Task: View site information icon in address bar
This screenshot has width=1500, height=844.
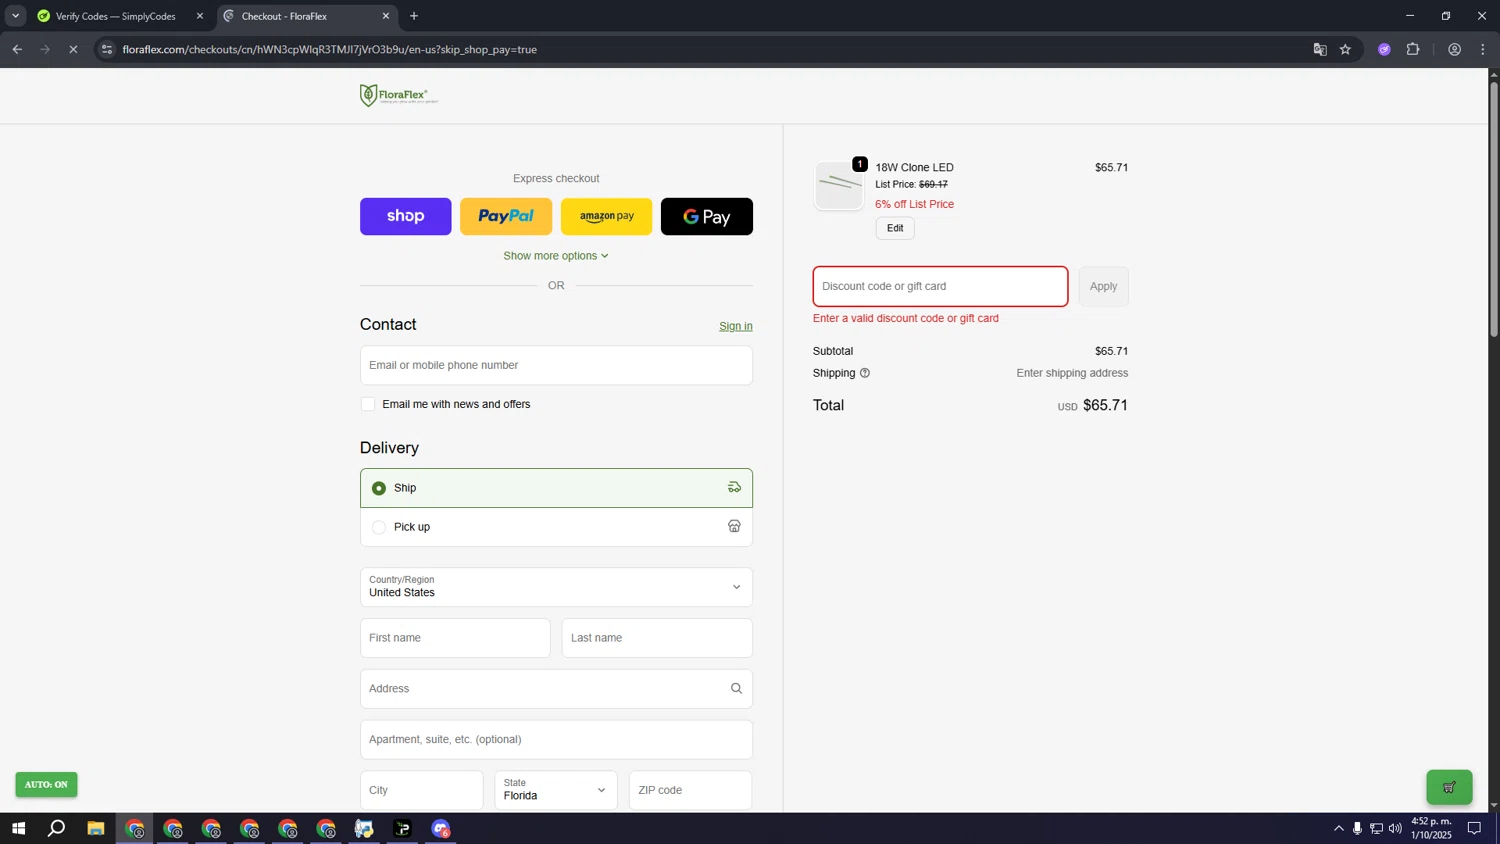Action: (x=107, y=49)
